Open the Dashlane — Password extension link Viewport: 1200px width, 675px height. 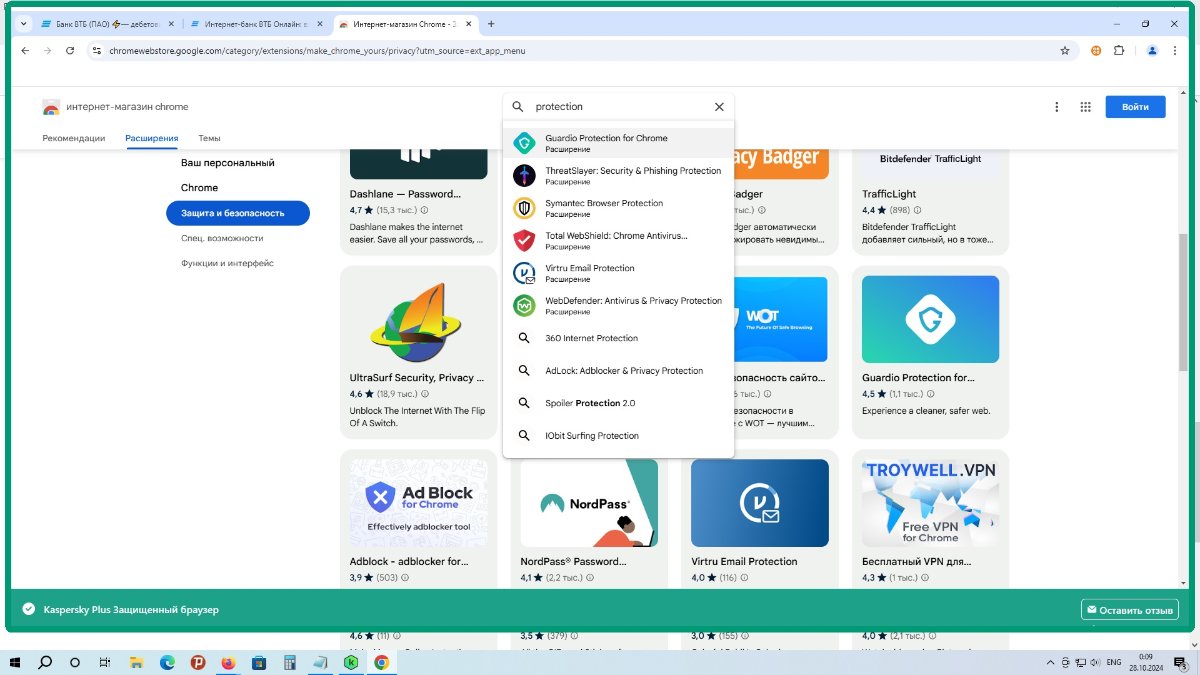(405, 194)
